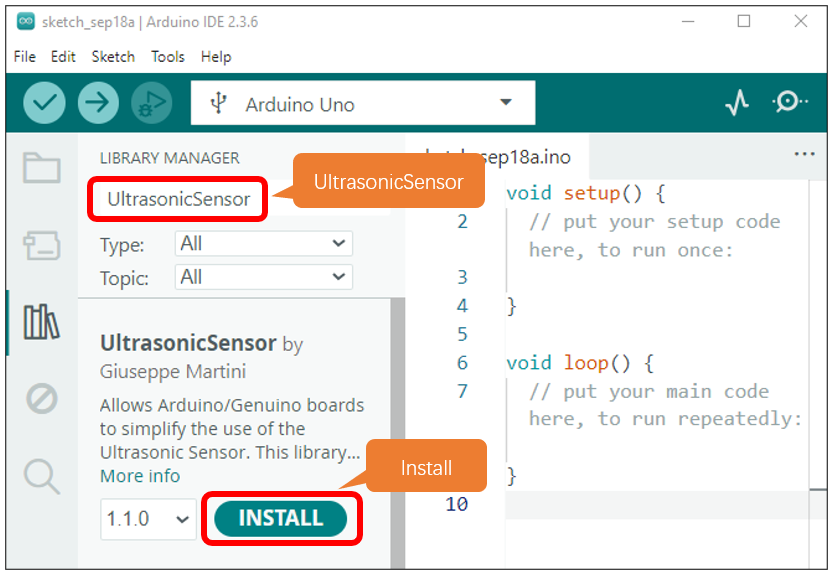This screenshot has height=575, width=833.
Task: Click the library list vertical scrollbar
Action: tap(397, 433)
